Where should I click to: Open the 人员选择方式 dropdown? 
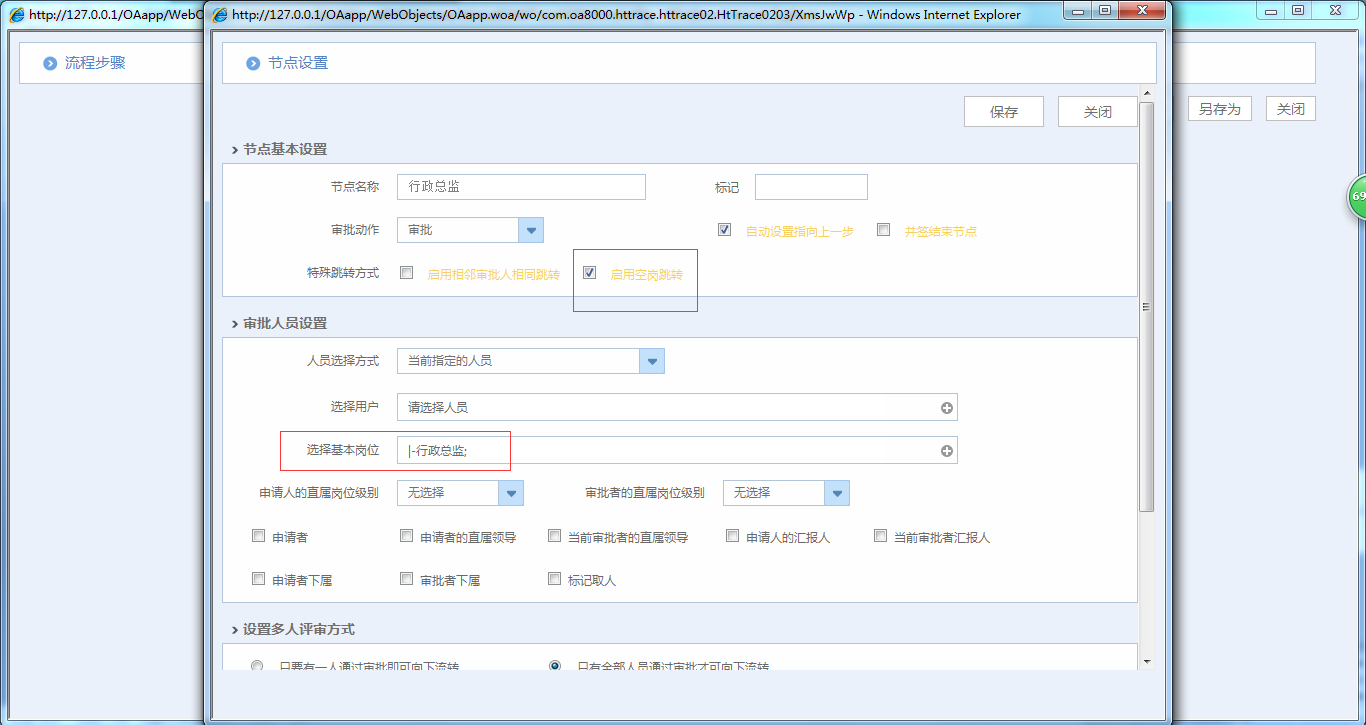652,360
